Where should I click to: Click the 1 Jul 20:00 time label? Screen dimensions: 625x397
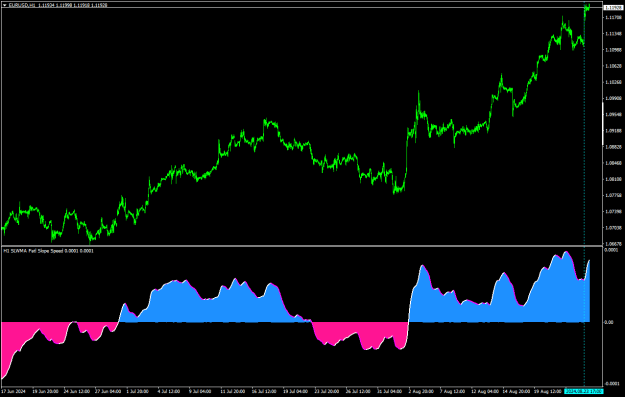138,391
